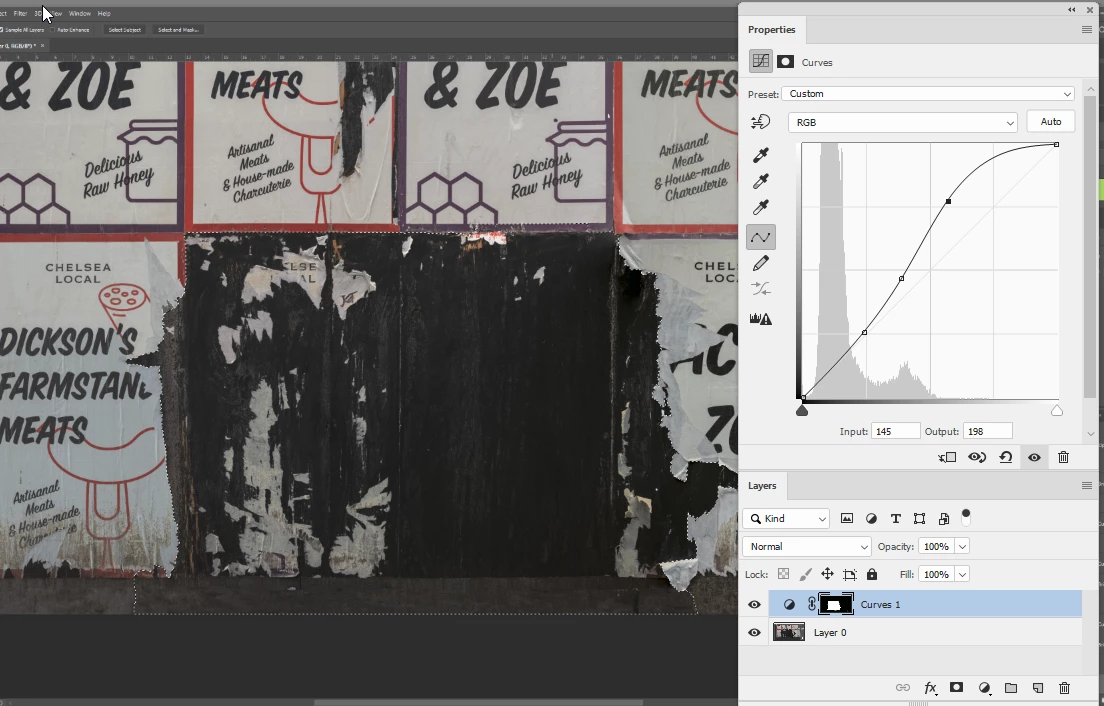Screen dimensions: 1104x706
Task: Hide the Curves 1 layer
Action: point(754,605)
